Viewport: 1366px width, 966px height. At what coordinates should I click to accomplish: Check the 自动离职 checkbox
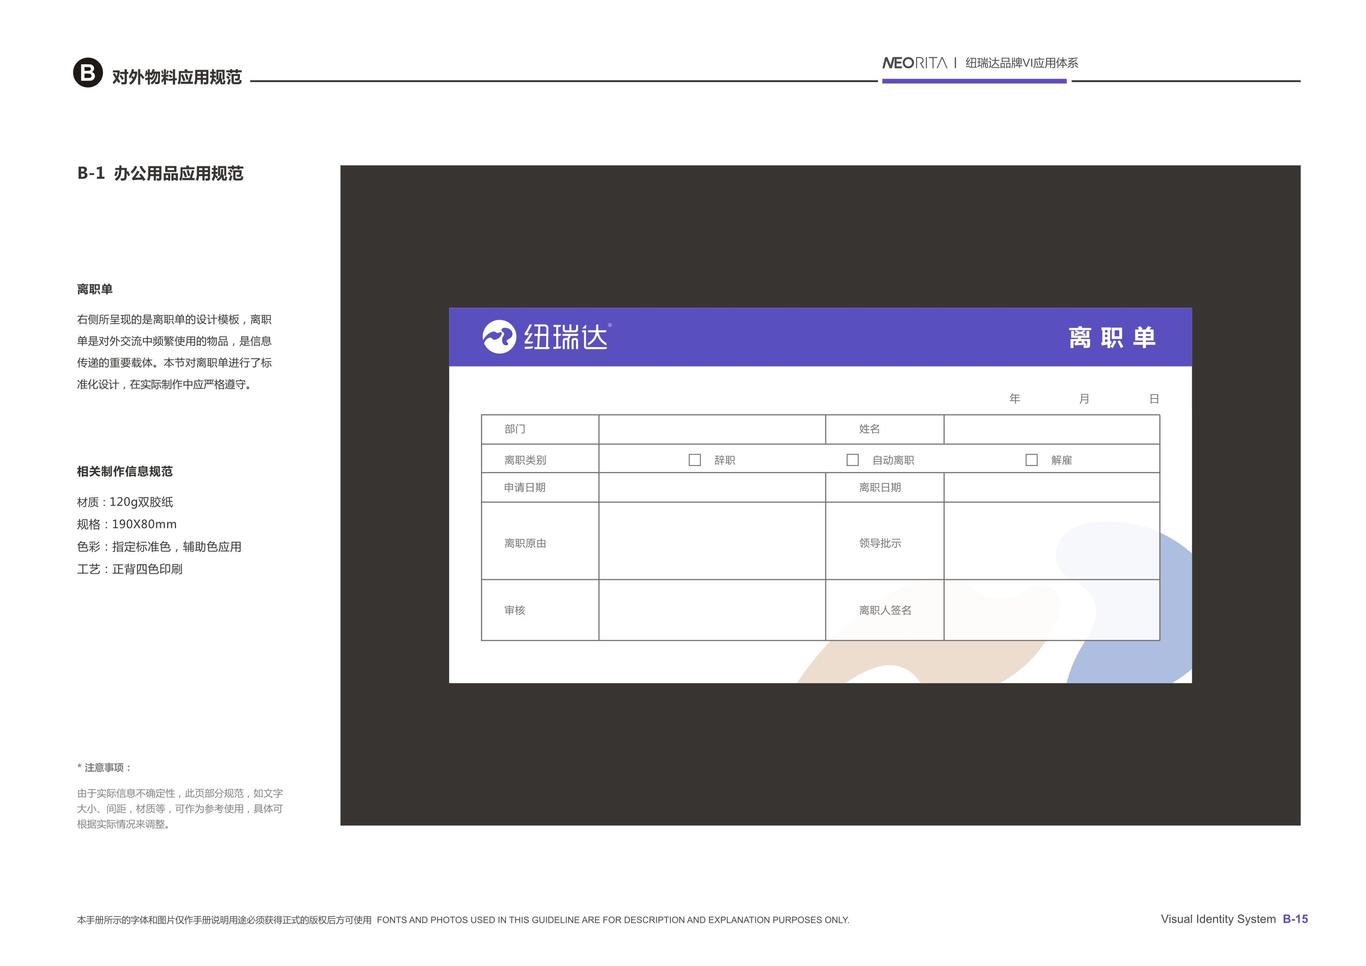click(853, 460)
